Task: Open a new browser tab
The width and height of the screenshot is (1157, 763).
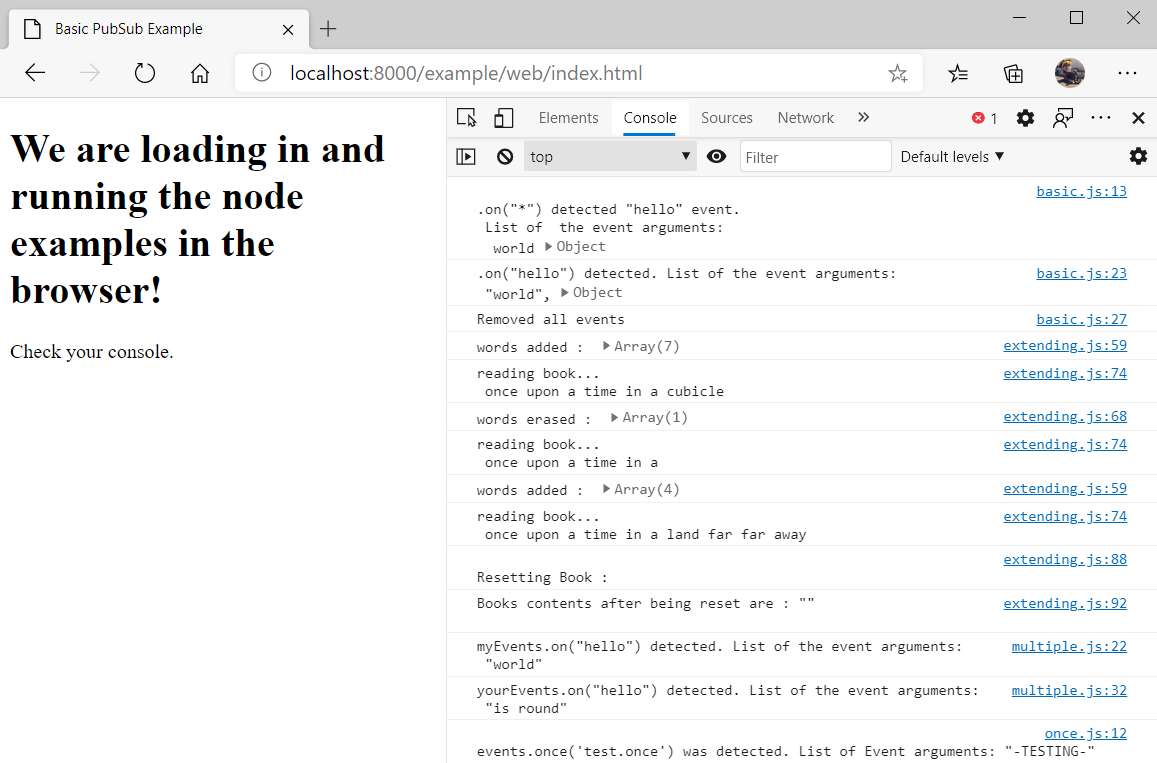Action: 328,29
